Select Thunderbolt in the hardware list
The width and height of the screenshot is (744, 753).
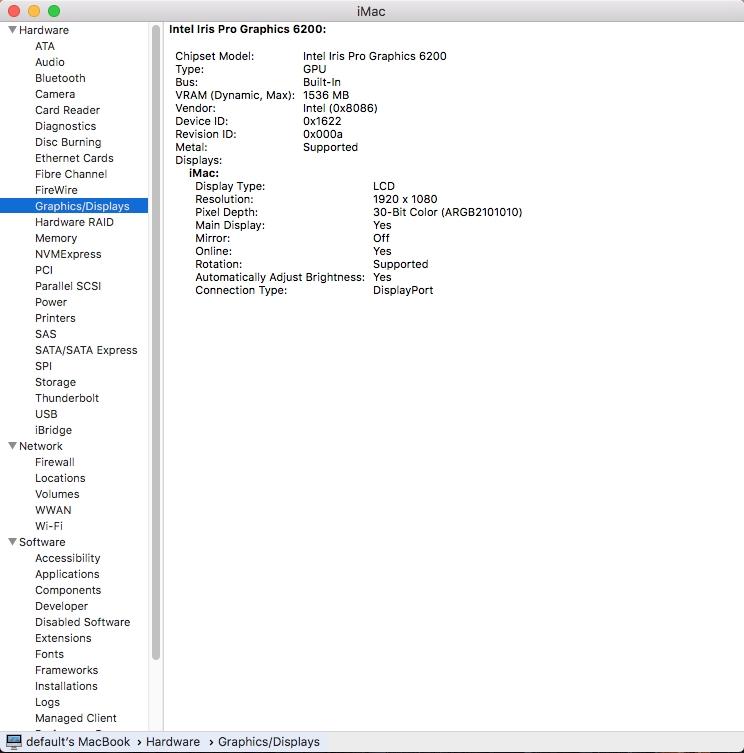tap(67, 398)
